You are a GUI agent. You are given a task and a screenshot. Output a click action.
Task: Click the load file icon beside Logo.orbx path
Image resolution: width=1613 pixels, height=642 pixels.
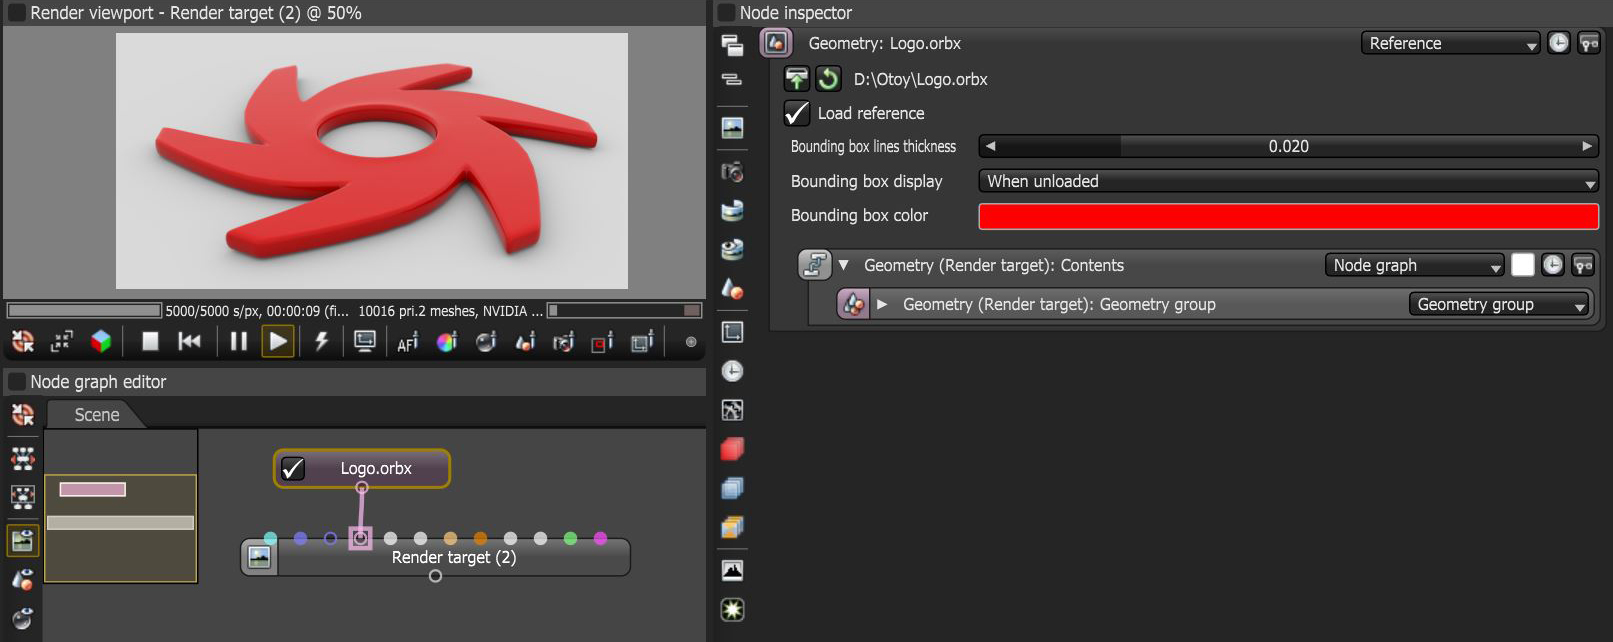click(796, 79)
